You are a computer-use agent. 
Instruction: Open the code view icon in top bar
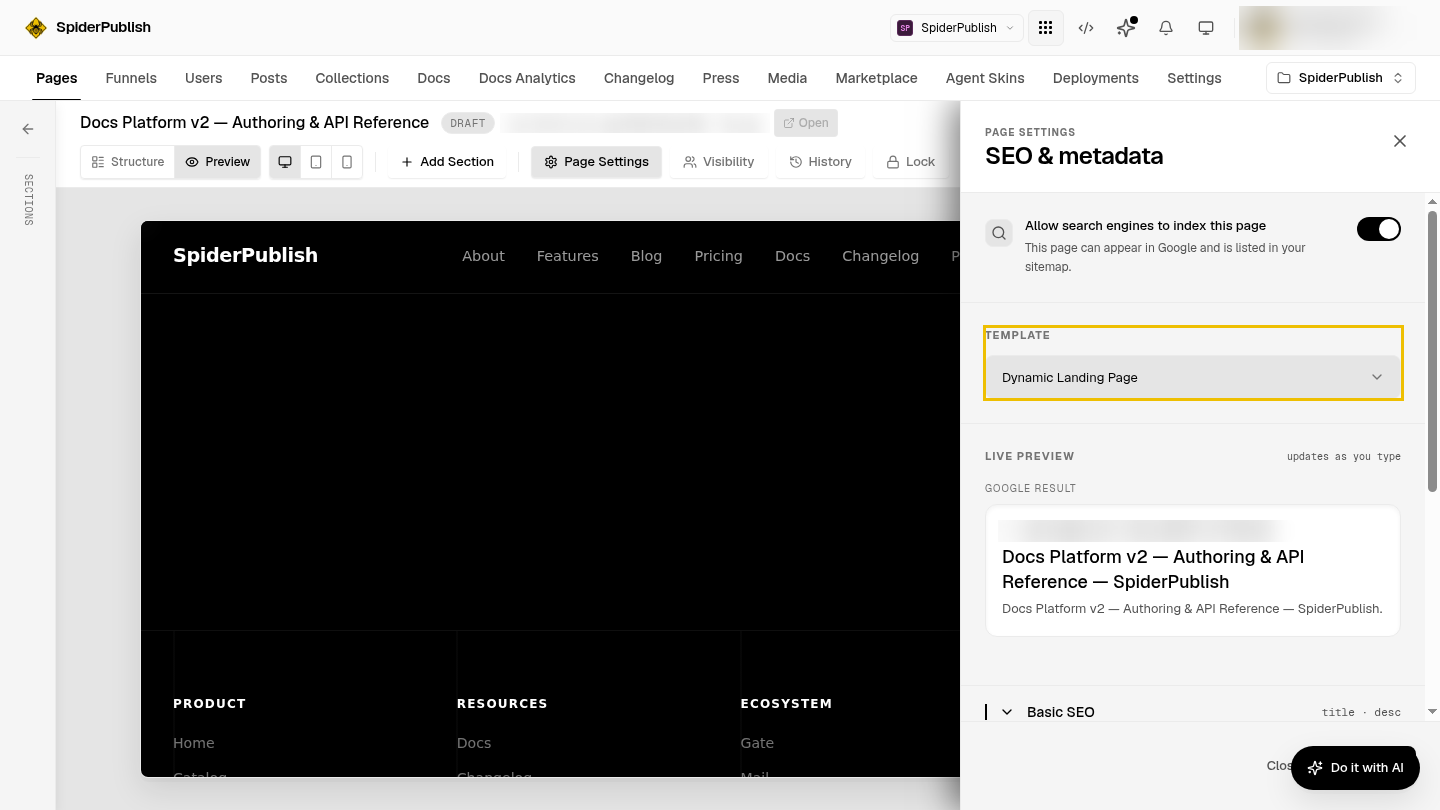pos(1086,28)
